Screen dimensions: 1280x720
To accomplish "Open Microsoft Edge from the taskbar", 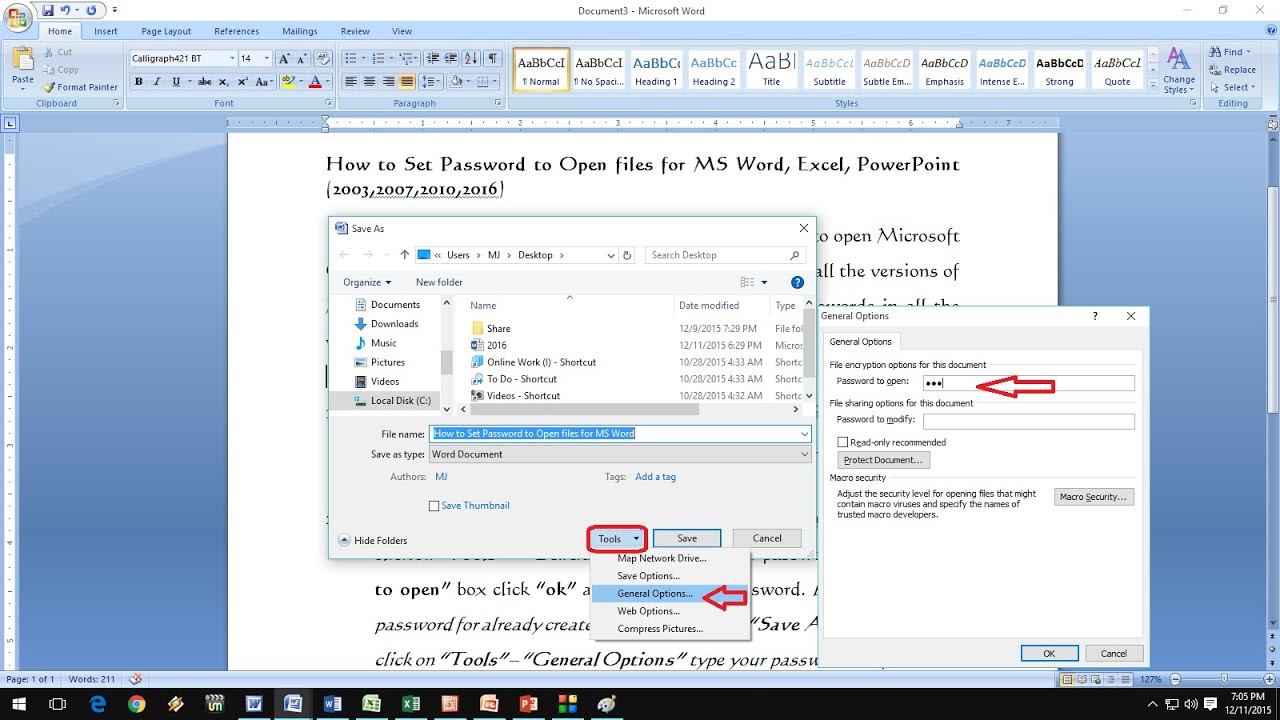I will tap(98, 704).
